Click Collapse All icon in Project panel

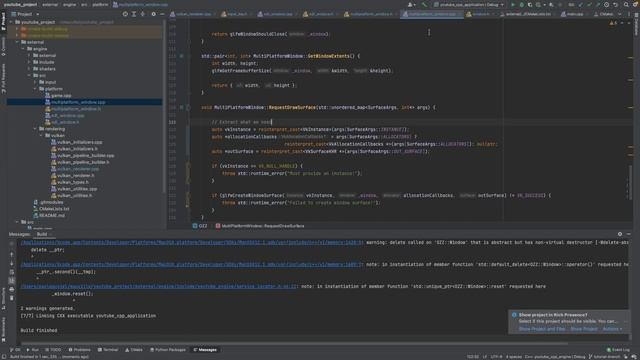(x=142, y=14)
